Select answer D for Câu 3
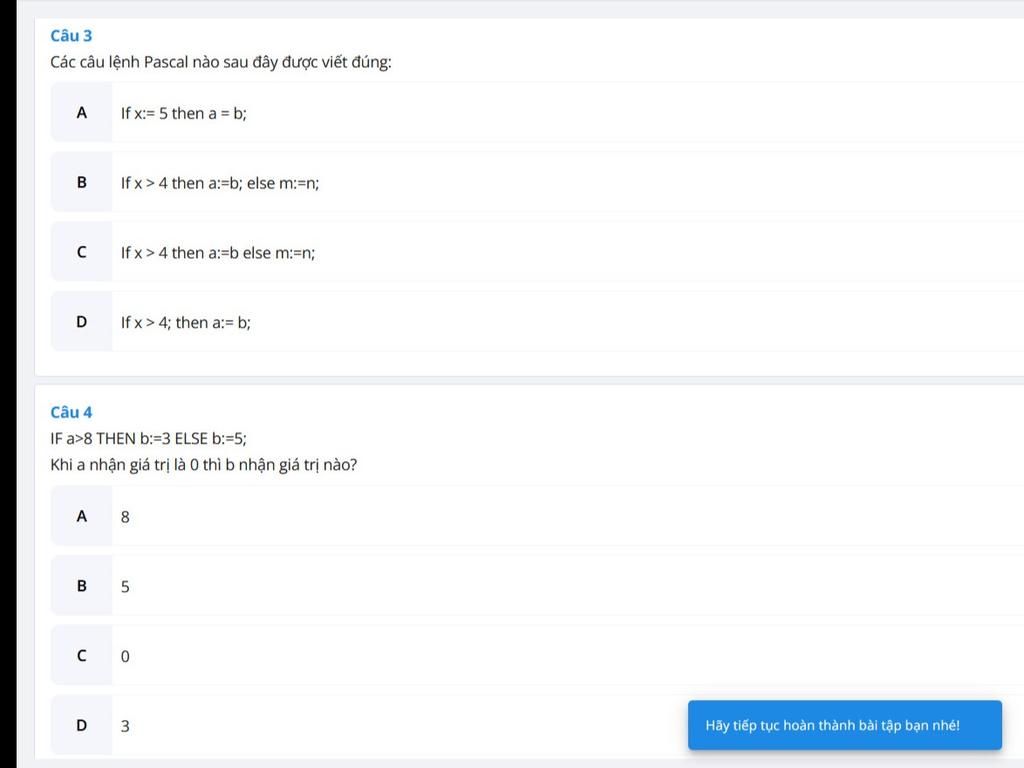The image size is (1024, 768). [x=537, y=322]
